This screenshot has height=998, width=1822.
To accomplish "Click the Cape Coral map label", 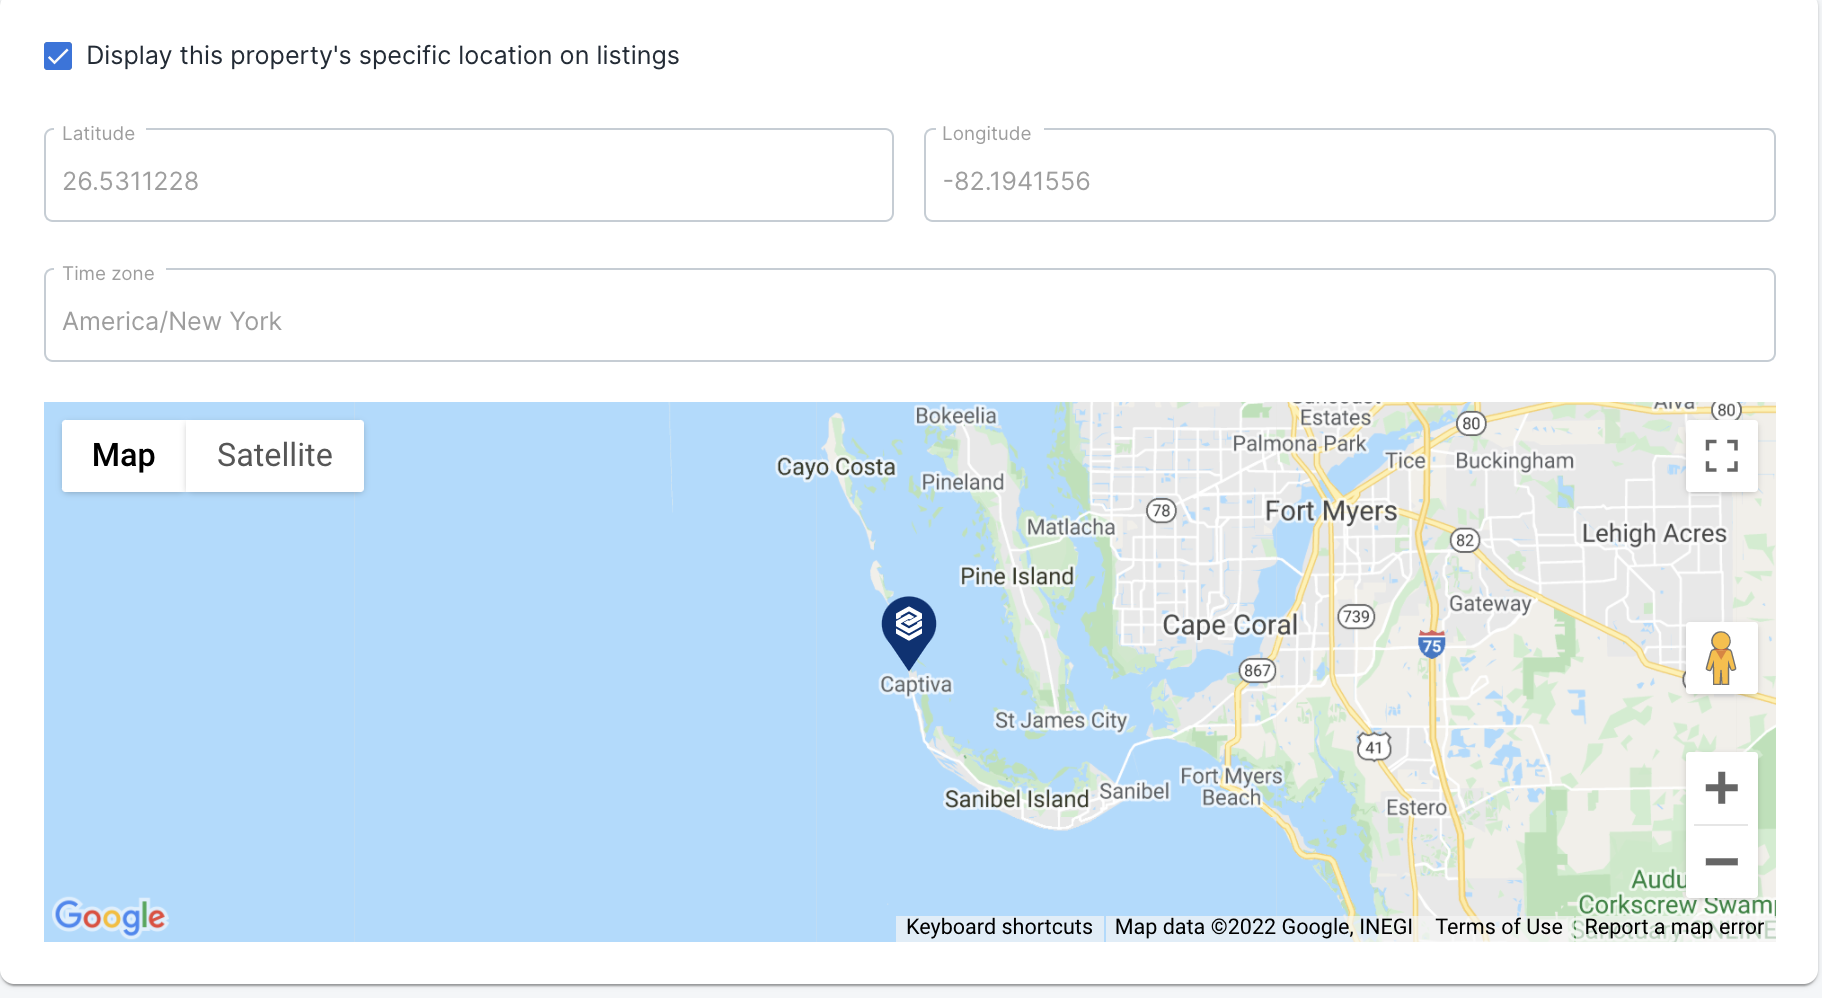I will pyautogui.click(x=1230, y=625).
